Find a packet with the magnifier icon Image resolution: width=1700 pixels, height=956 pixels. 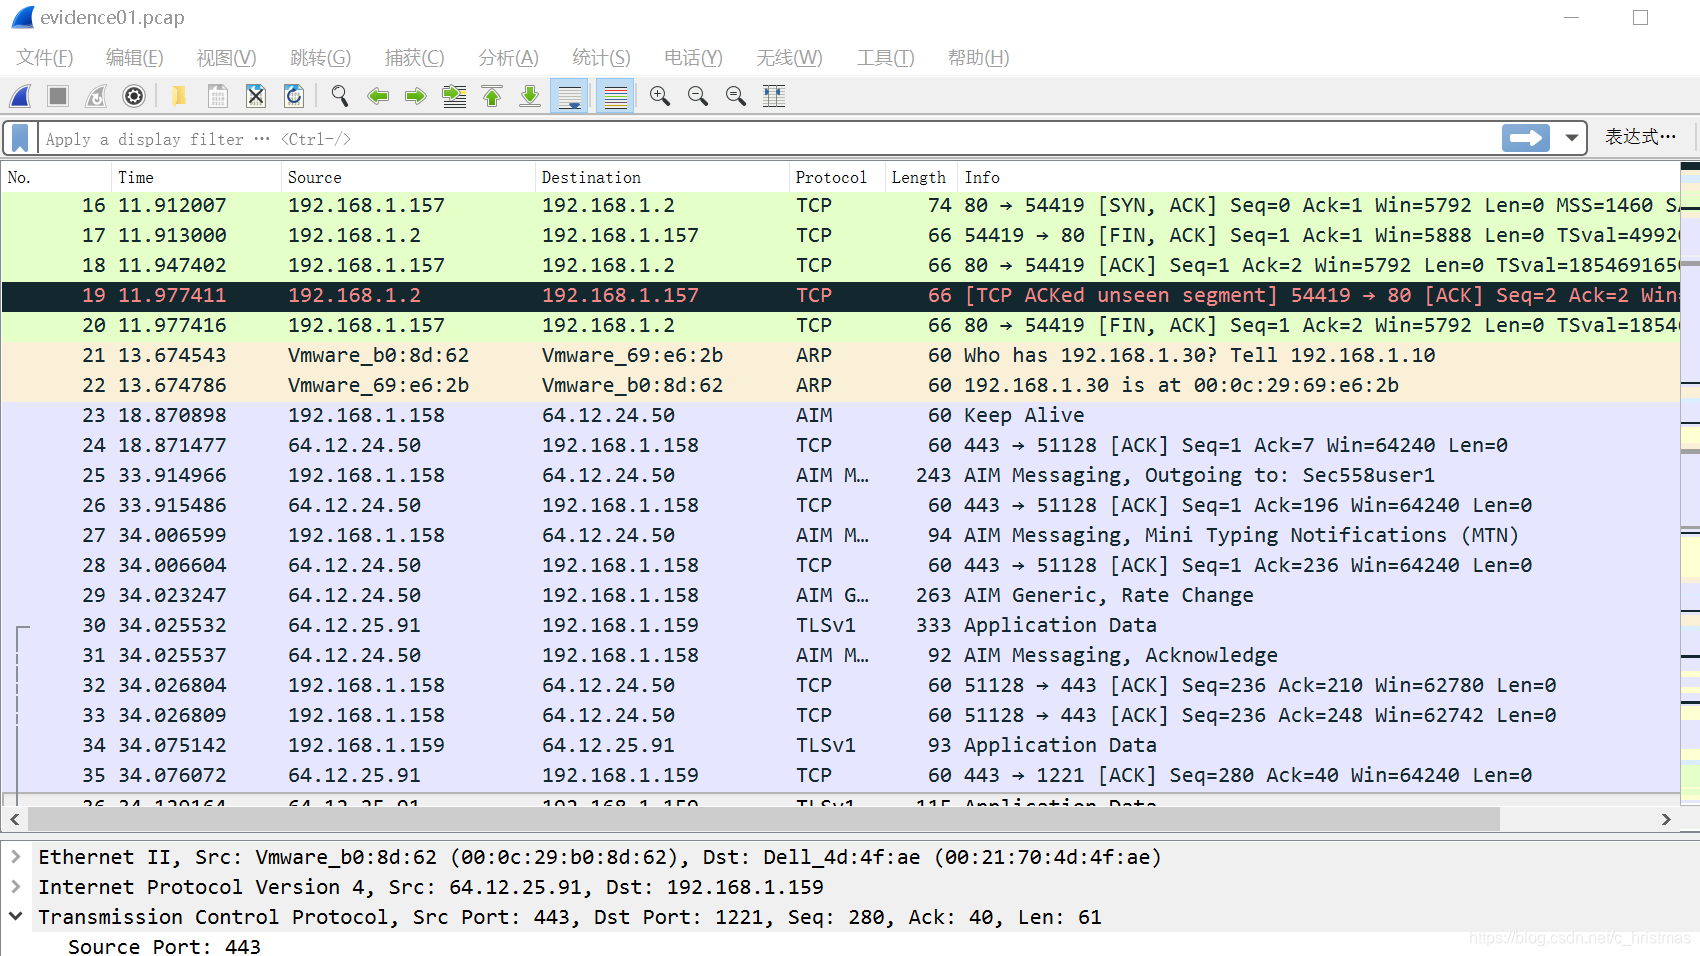tap(340, 96)
